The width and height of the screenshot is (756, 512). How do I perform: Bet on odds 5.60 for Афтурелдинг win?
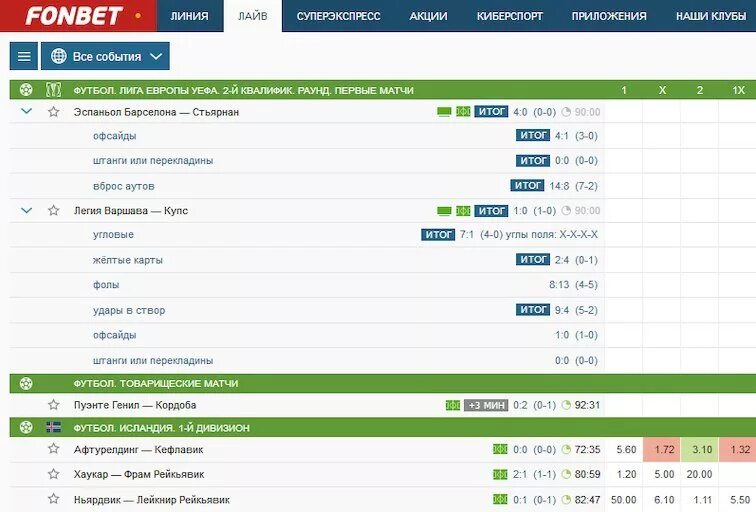[x=626, y=449]
